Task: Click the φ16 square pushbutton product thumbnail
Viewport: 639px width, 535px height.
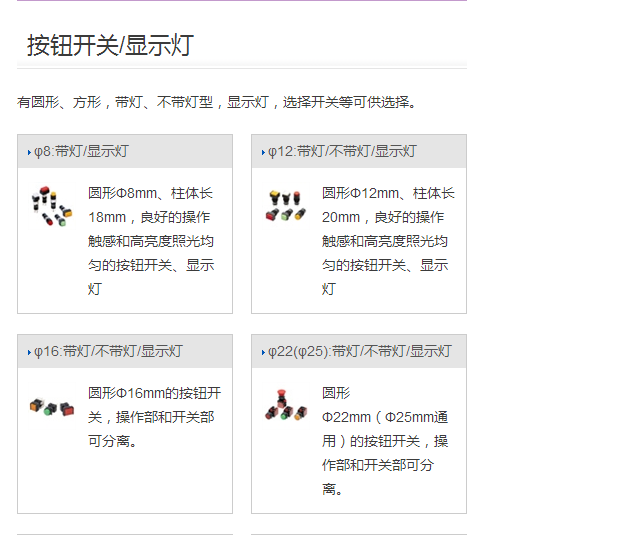Action: point(51,407)
